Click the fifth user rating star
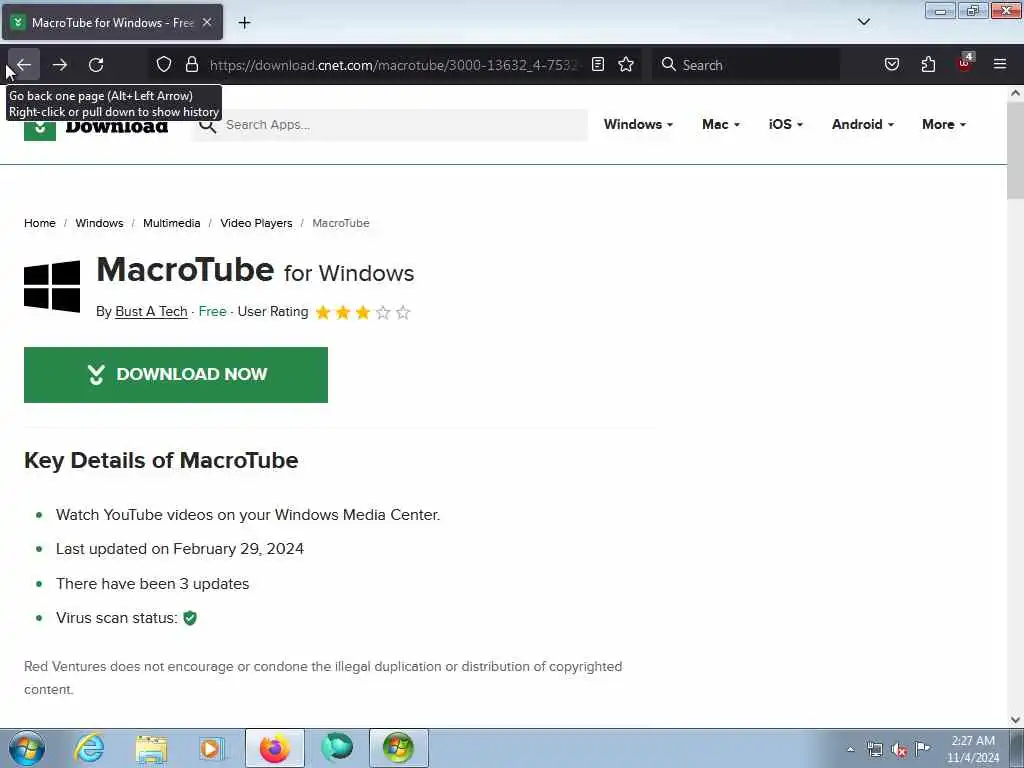1024x768 pixels. 403,312
